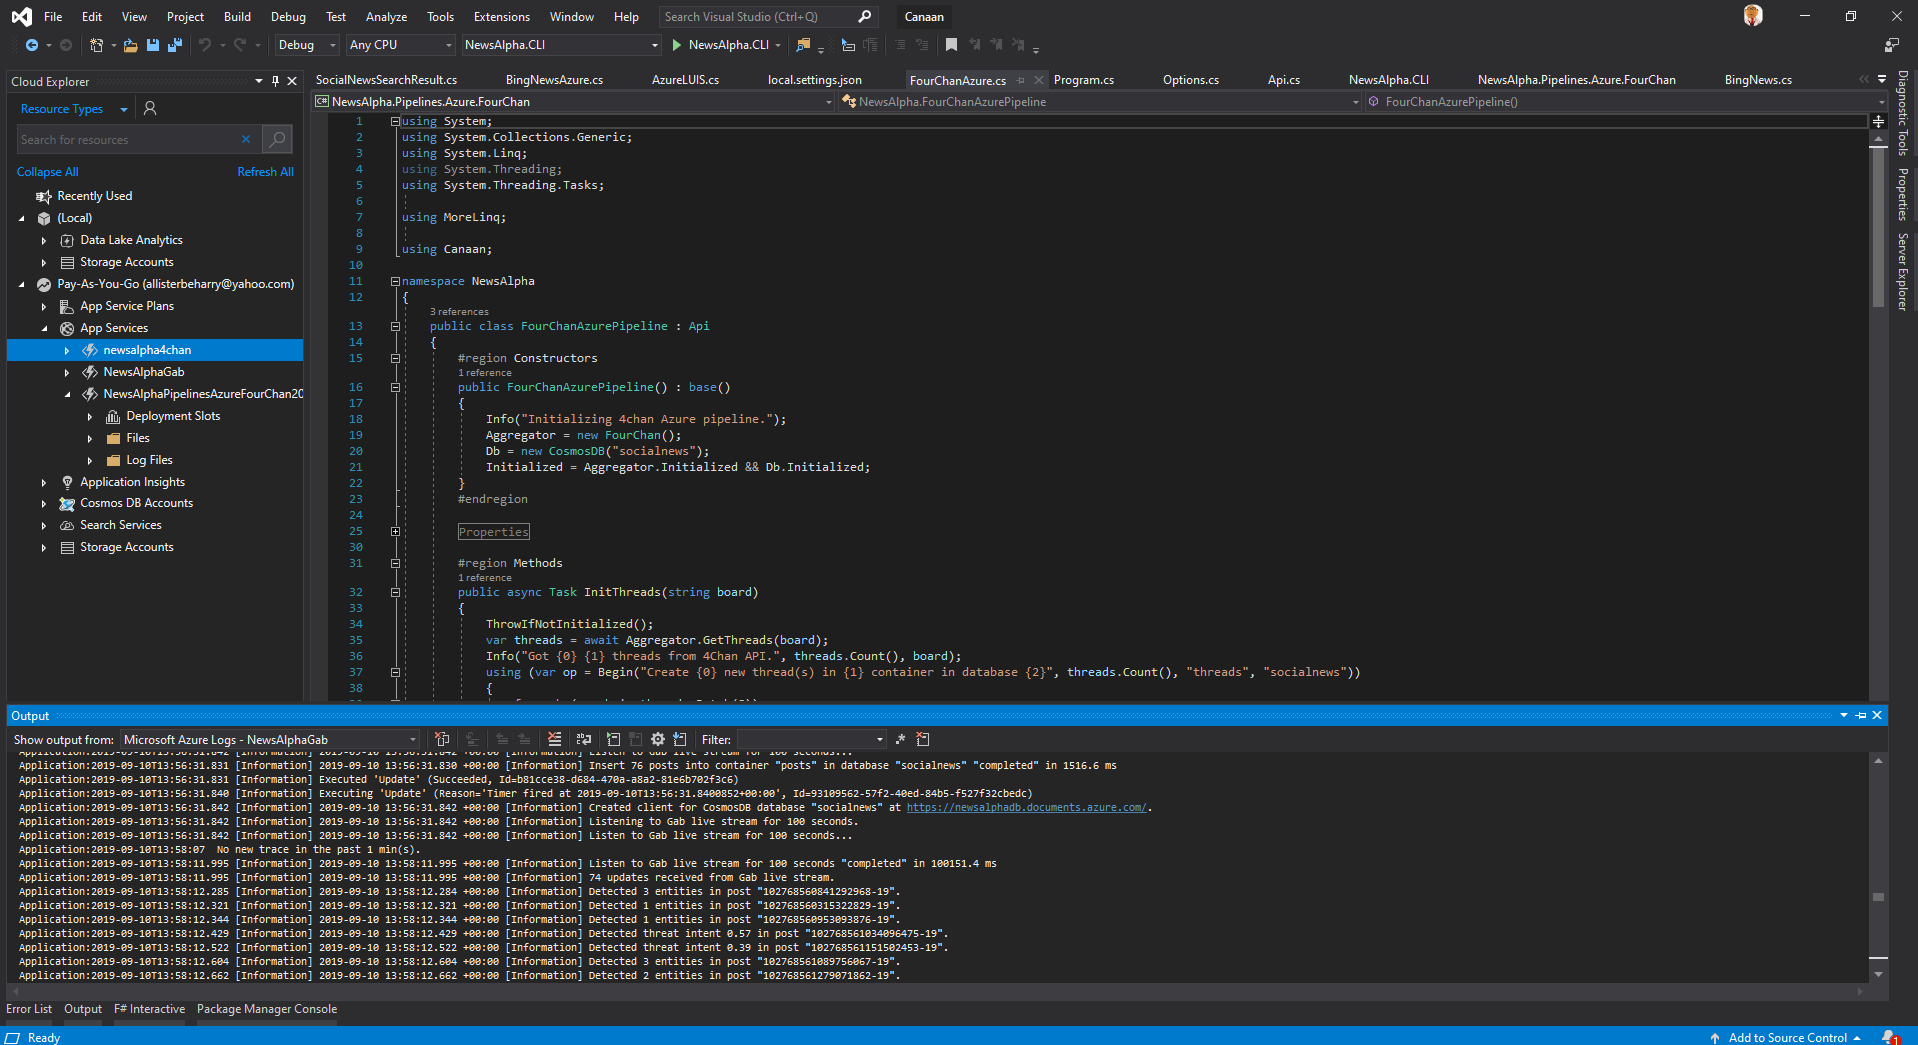Click the Open File folder icon

(130, 45)
